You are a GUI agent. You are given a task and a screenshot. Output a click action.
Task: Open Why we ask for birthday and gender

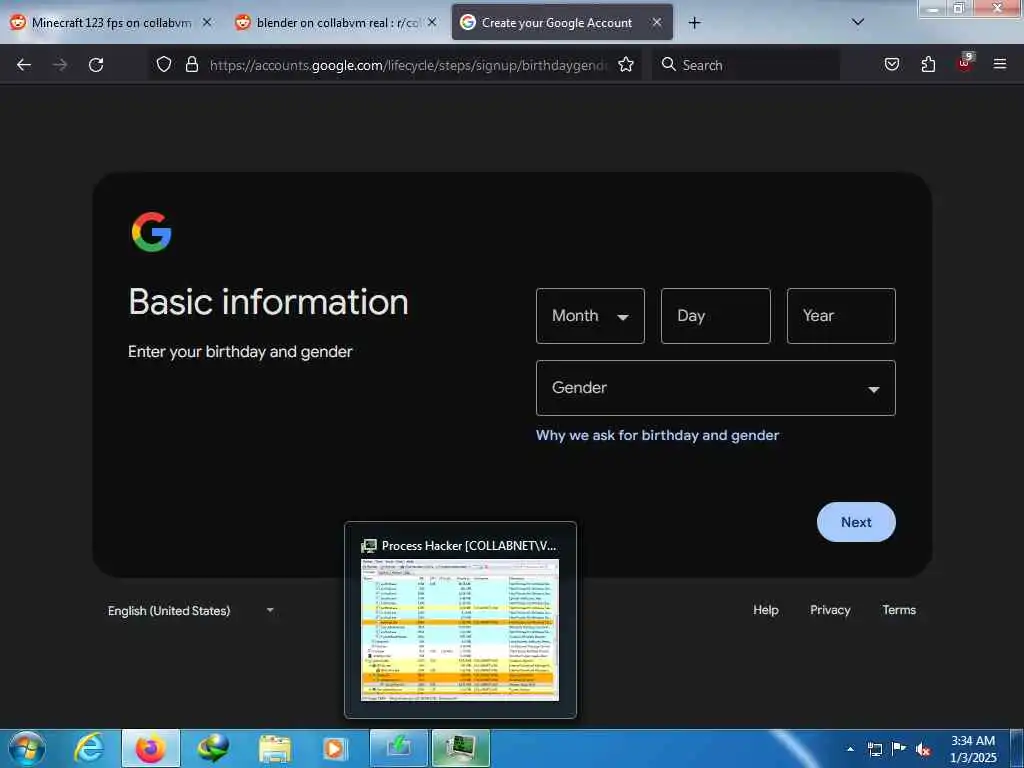[658, 436]
